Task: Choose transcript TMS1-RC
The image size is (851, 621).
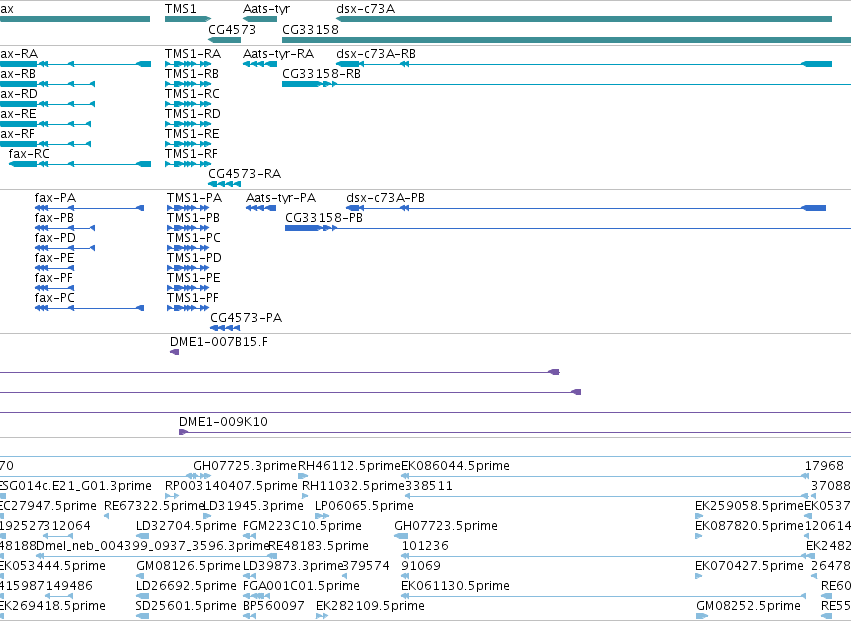Action: tap(192, 94)
